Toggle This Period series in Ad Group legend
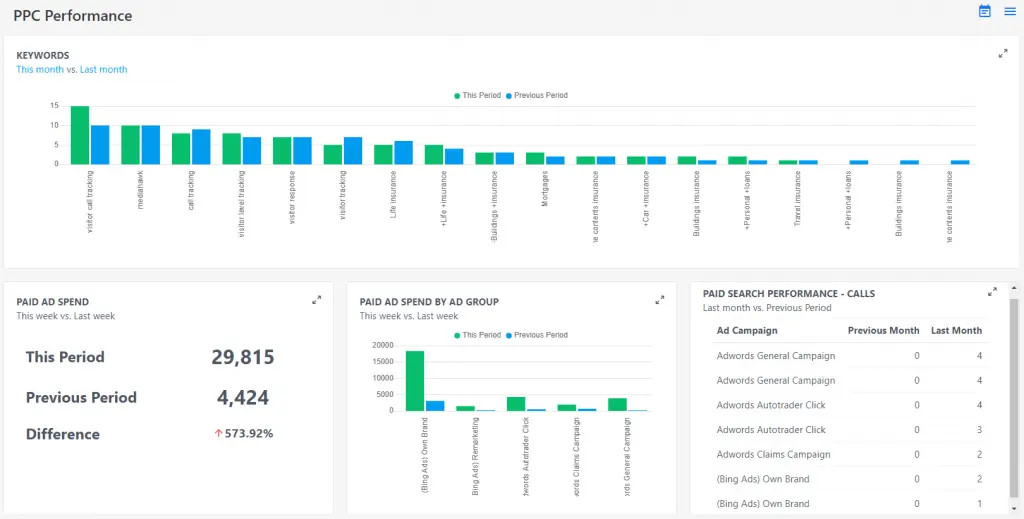Viewport: 1024px width, 519px height. [477, 335]
